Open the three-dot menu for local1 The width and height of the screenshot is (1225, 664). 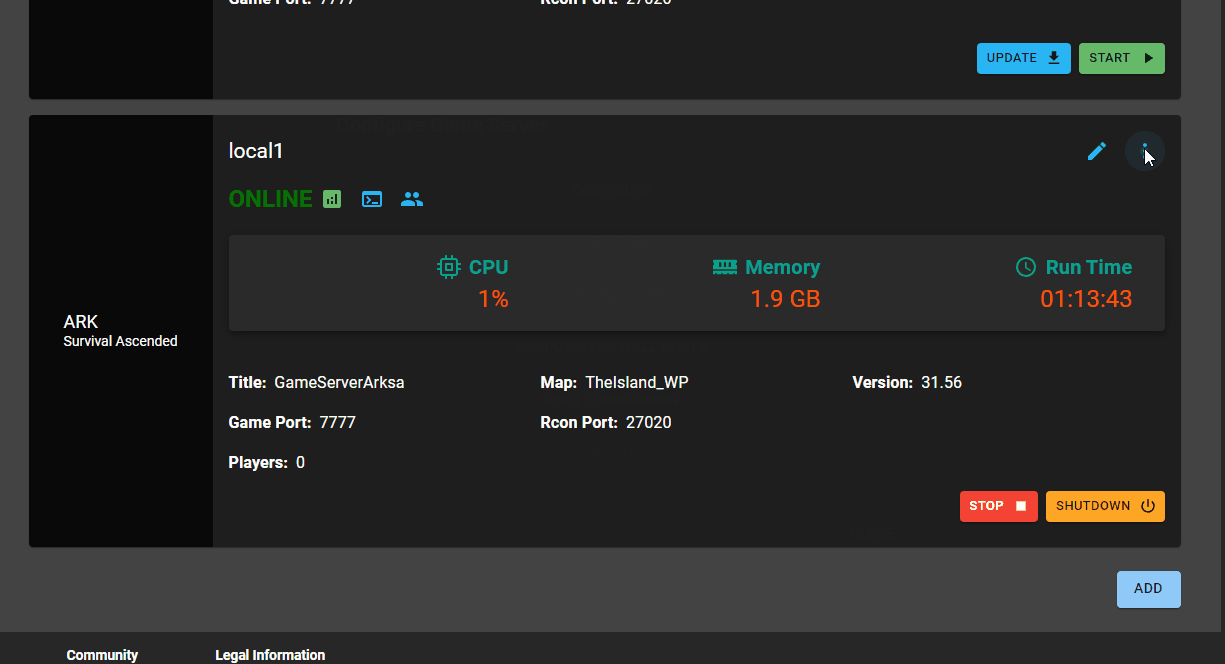pyautogui.click(x=1145, y=151)
